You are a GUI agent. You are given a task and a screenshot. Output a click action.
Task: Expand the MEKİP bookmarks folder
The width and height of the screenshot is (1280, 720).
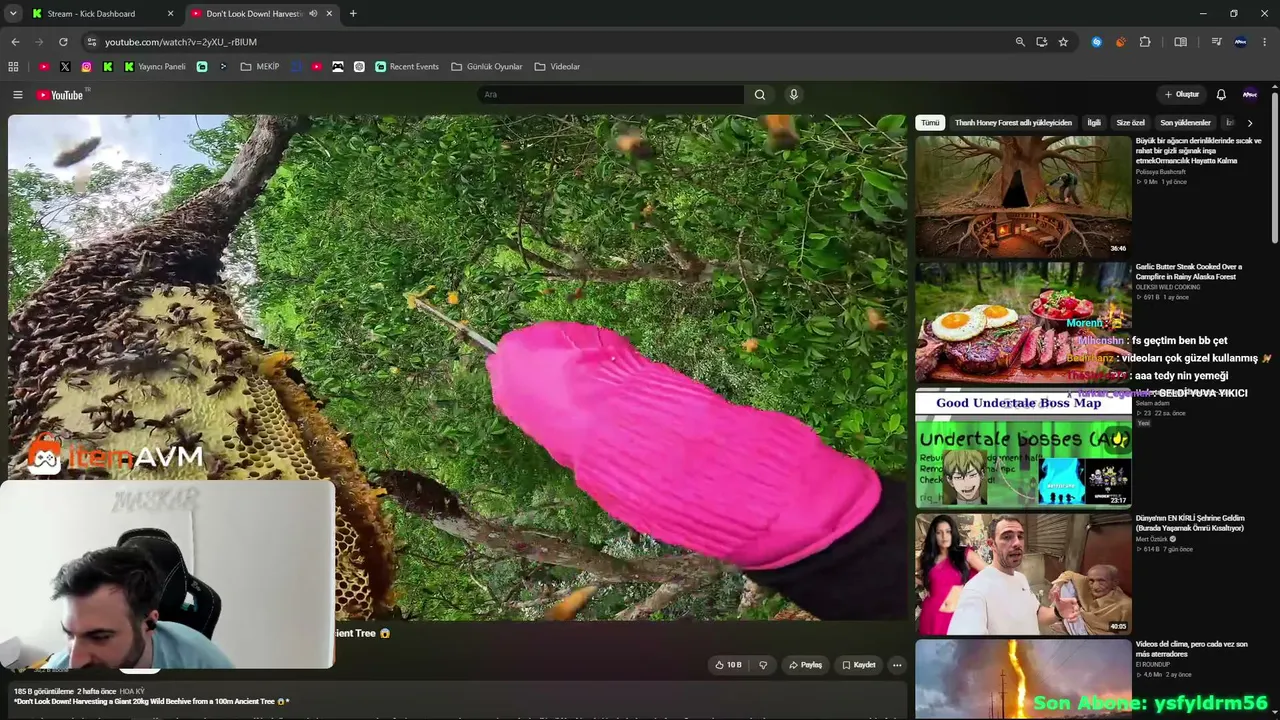tap(260, 67)
